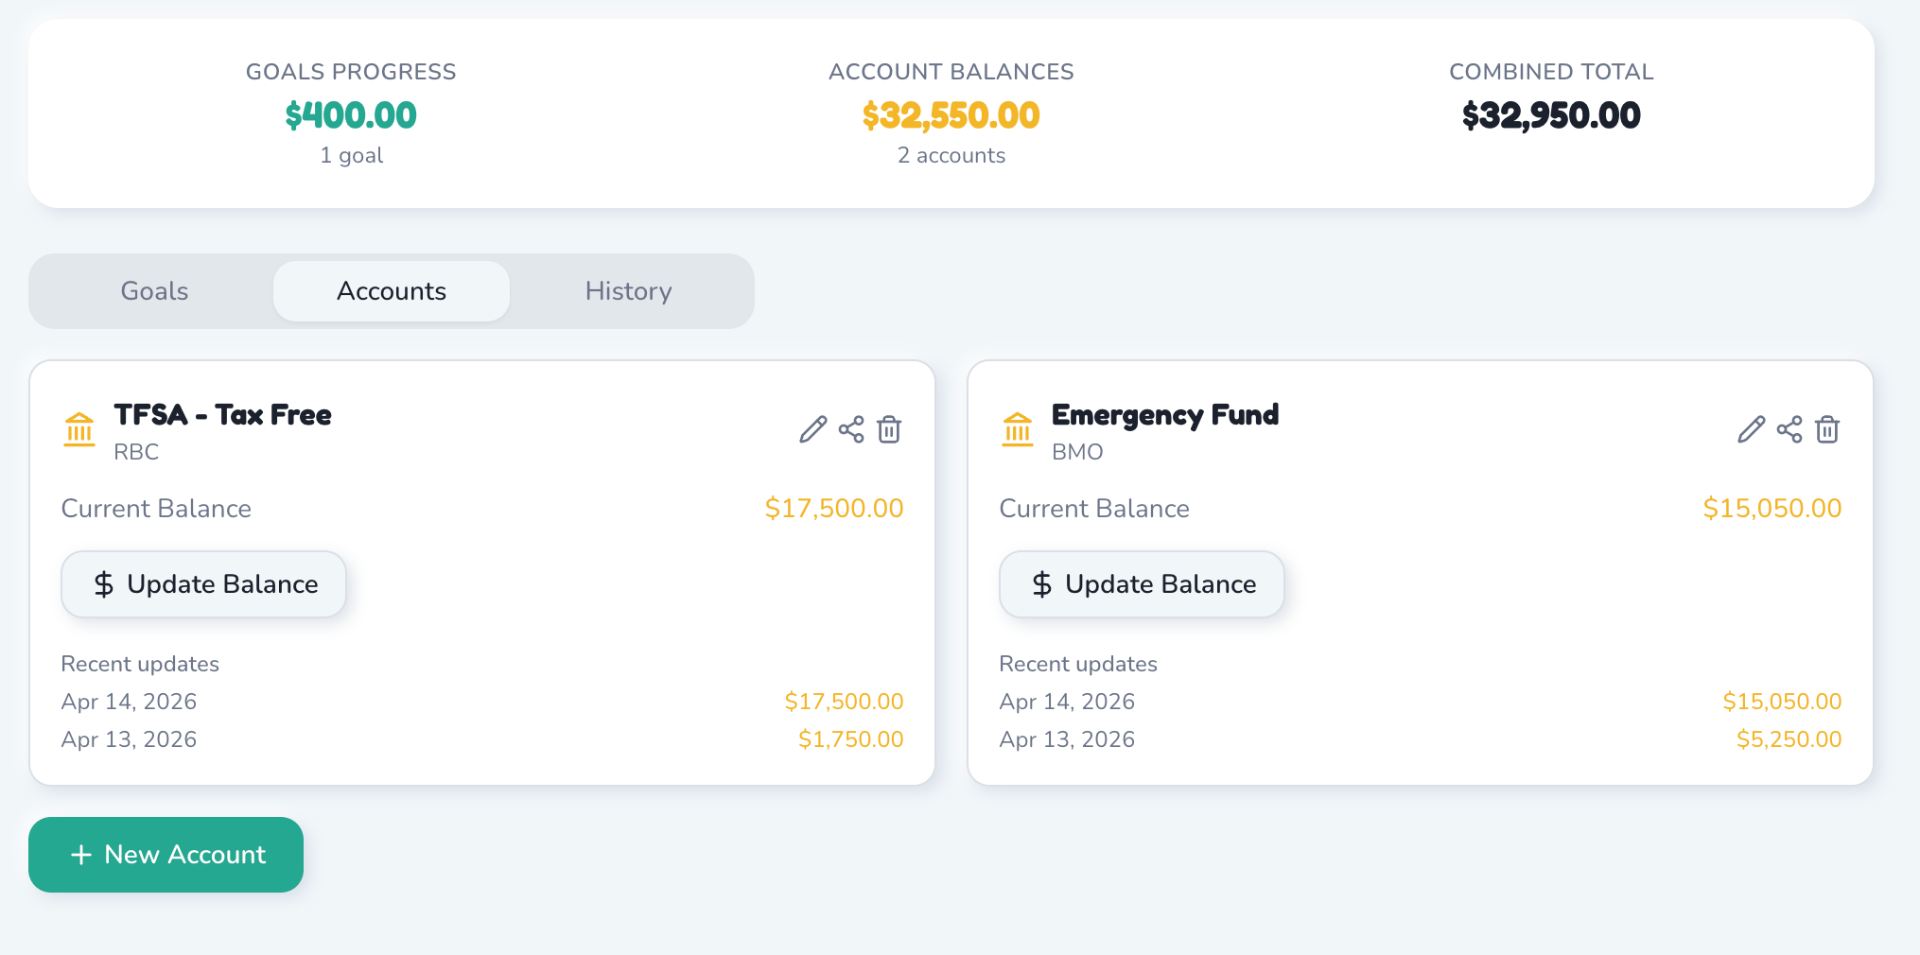Click the '1 goal' label

coord(351,155)
